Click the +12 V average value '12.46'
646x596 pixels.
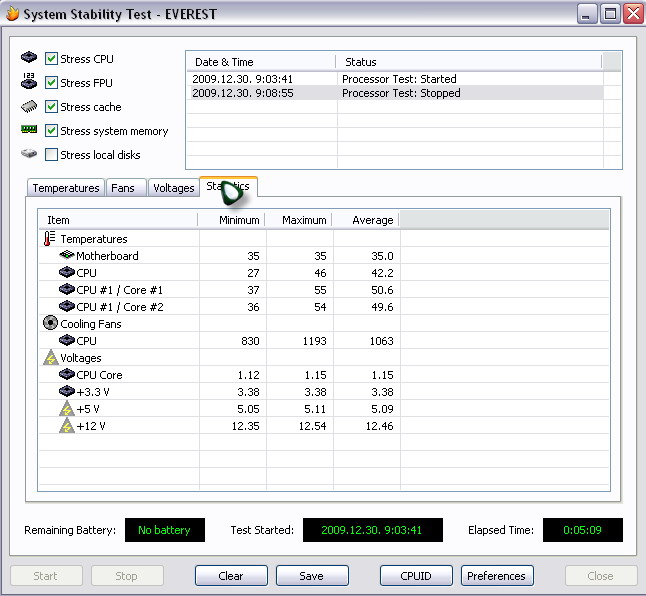[379, 426]
